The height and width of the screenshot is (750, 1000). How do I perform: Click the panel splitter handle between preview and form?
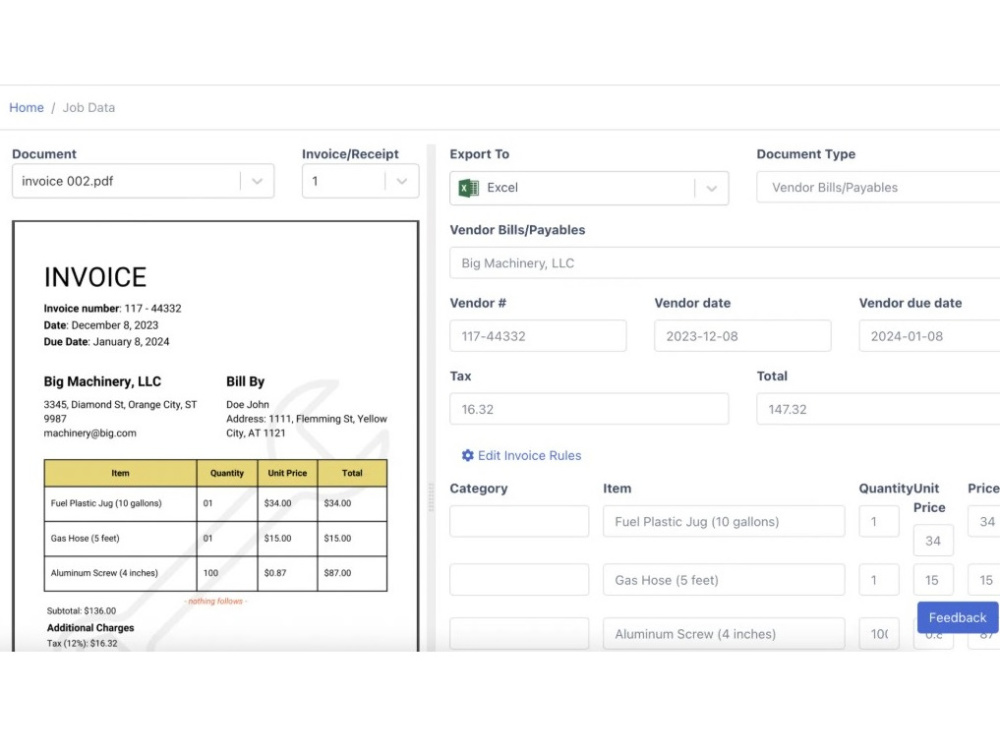431,497
